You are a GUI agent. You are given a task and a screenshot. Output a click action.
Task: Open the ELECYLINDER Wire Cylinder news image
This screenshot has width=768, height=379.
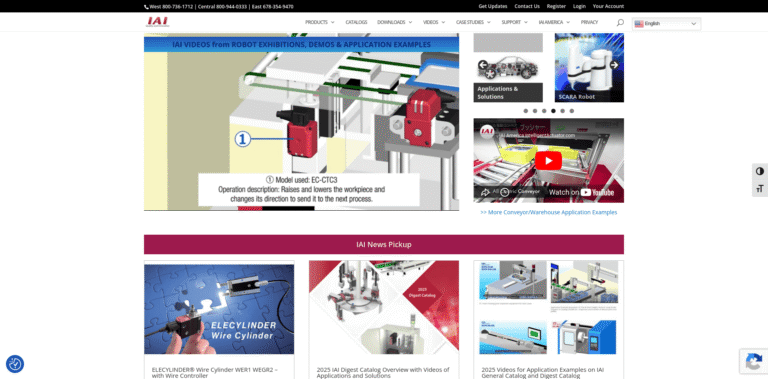pos(219,309)
